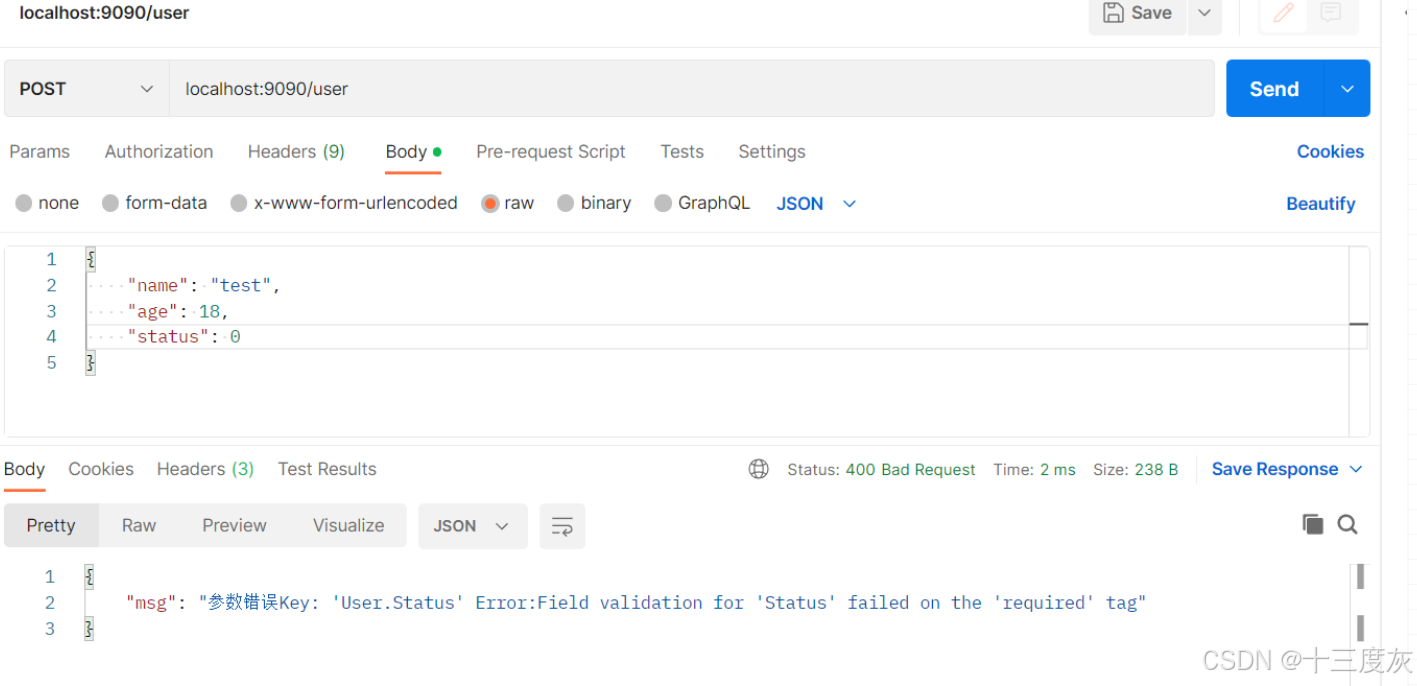
Task: Toggle line wrapping in the response viewer
Action: point(562,525)
